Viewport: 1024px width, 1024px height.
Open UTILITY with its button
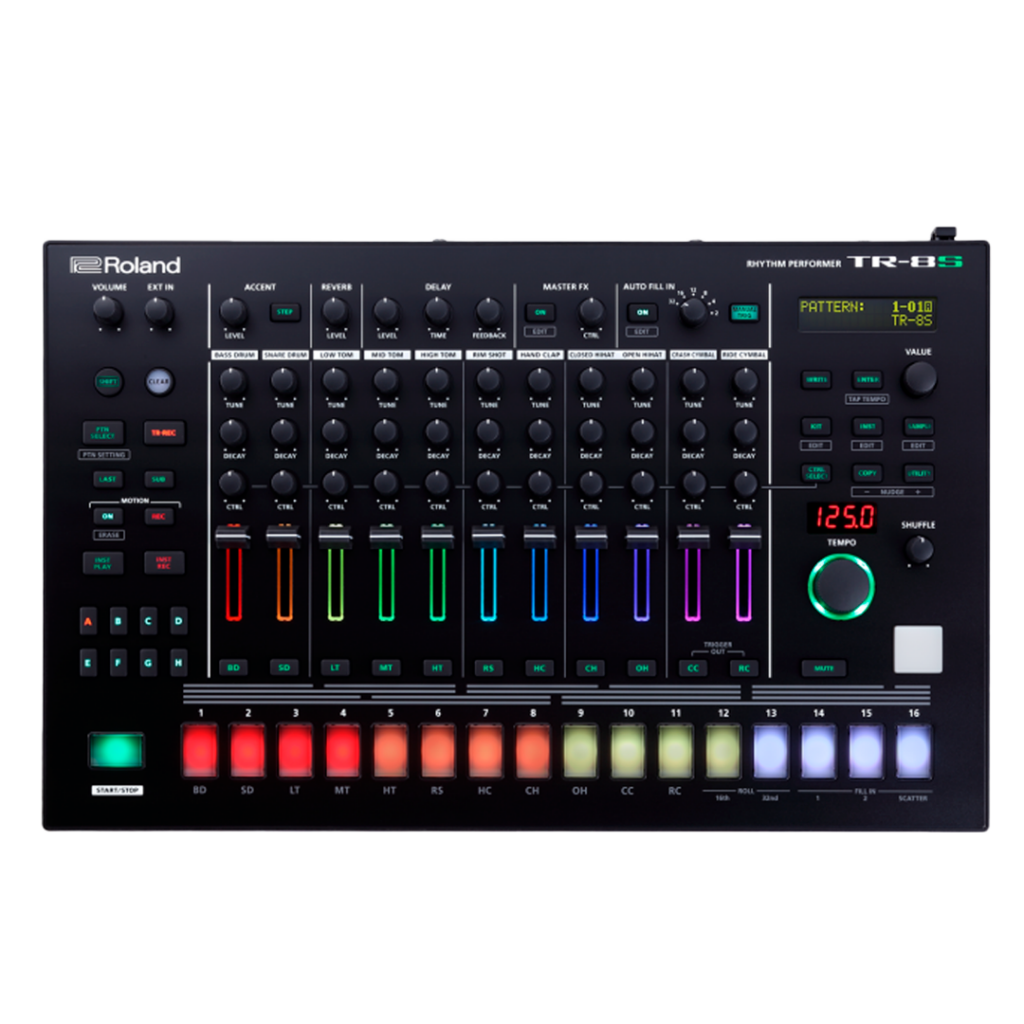point(918,473)
